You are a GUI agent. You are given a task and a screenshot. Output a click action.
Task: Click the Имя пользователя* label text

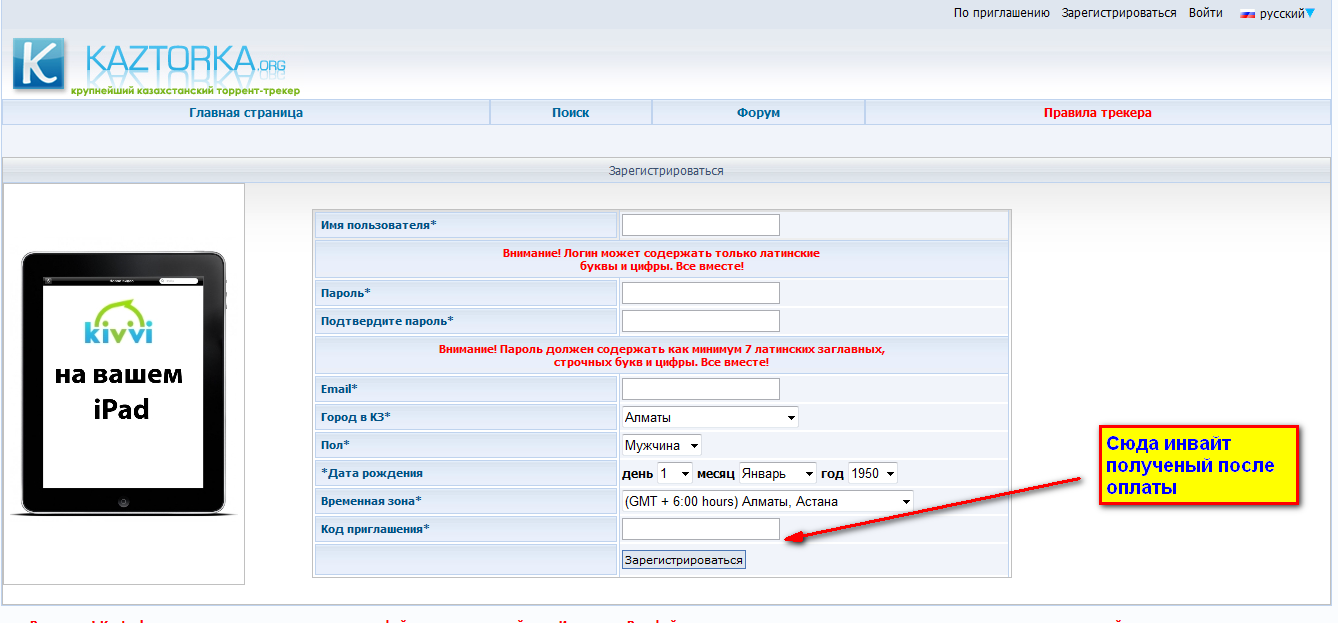[378, 225]
